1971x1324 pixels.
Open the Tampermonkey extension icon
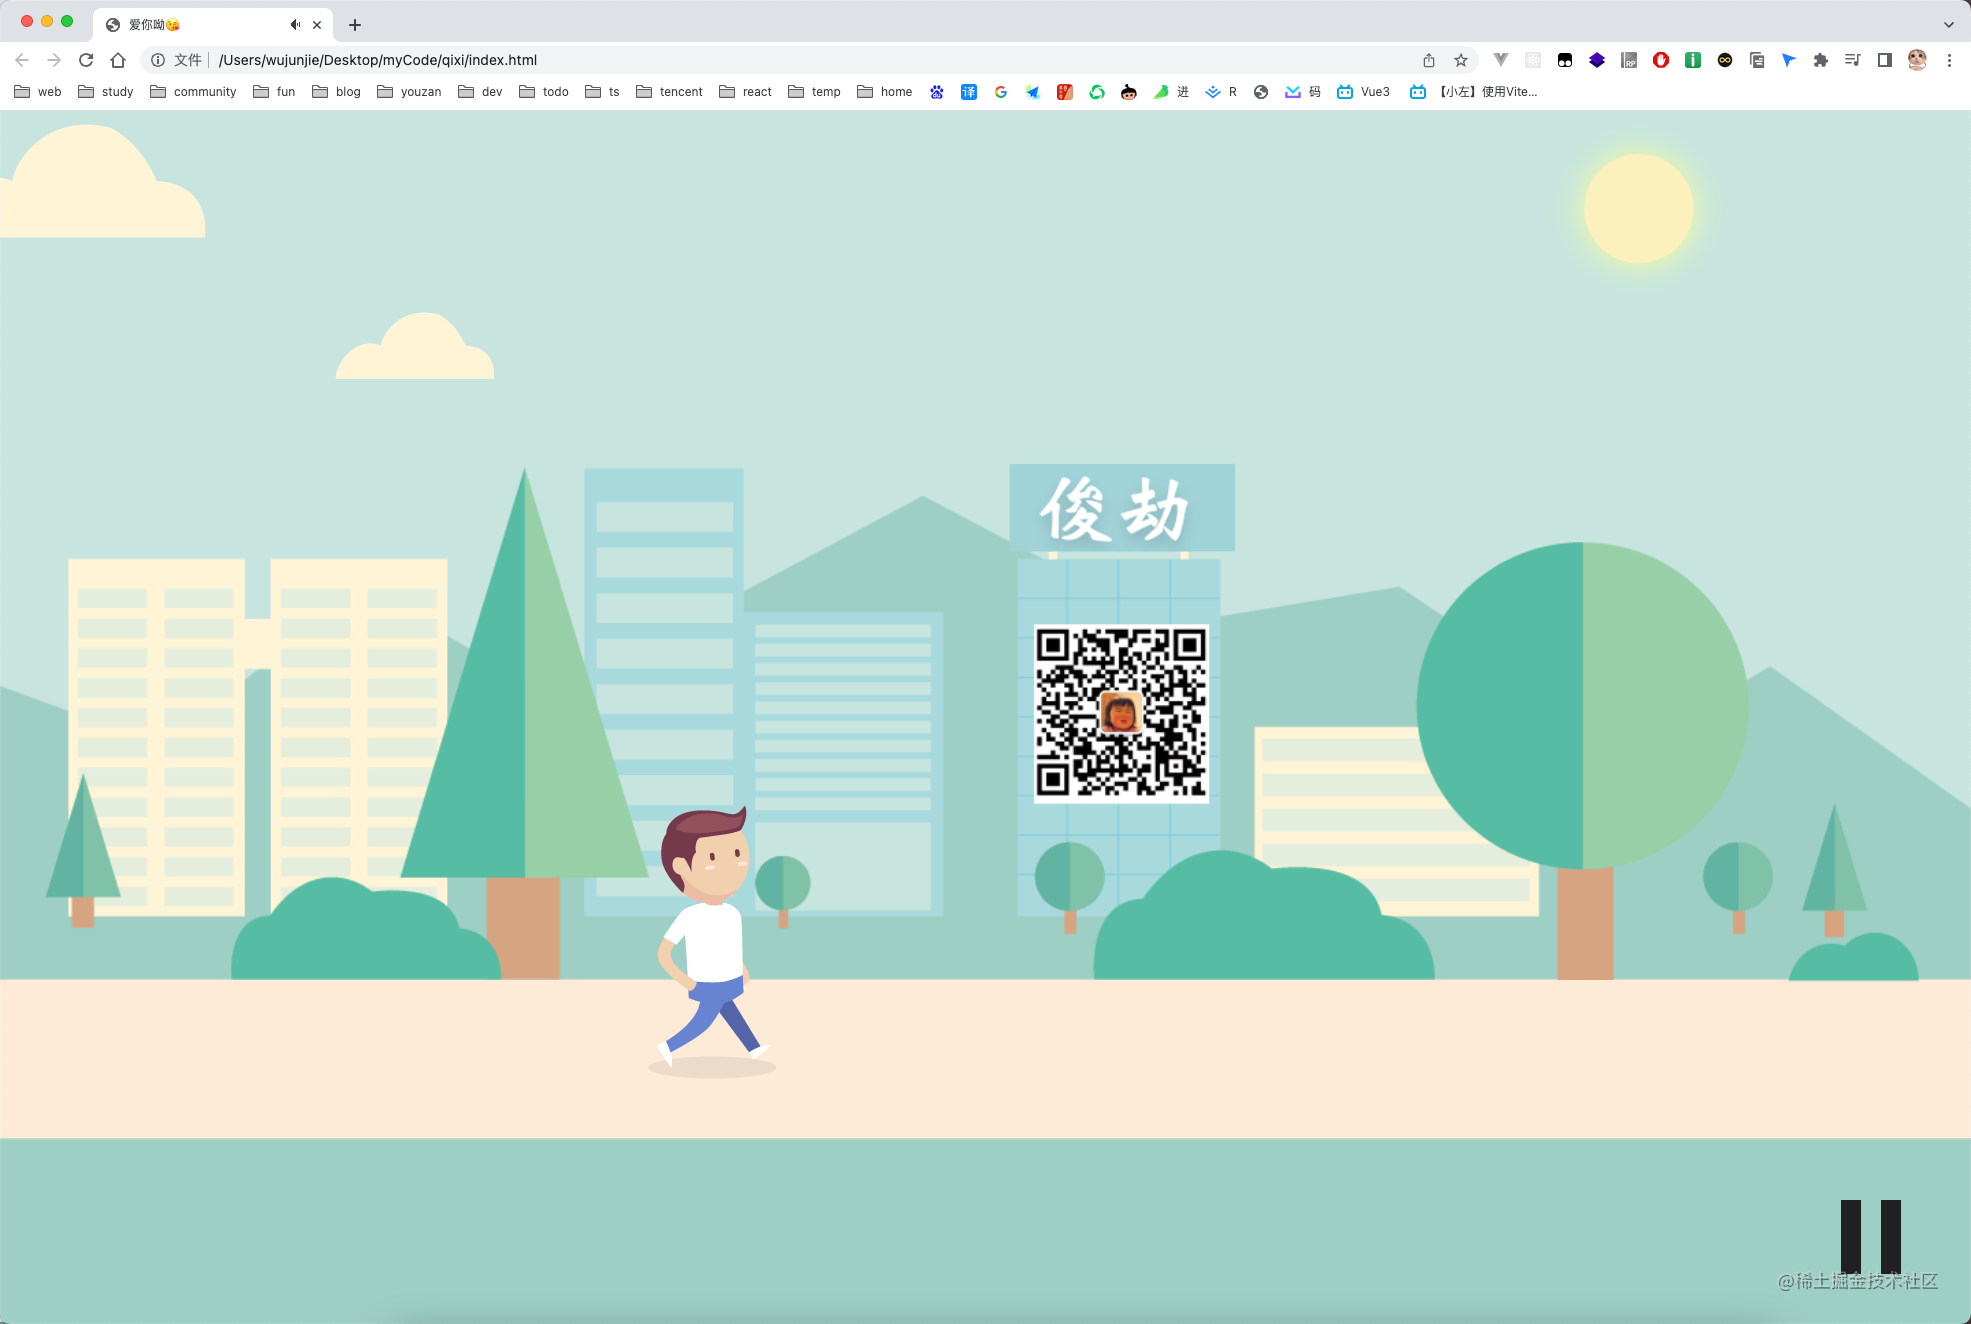coord(1565,60)
